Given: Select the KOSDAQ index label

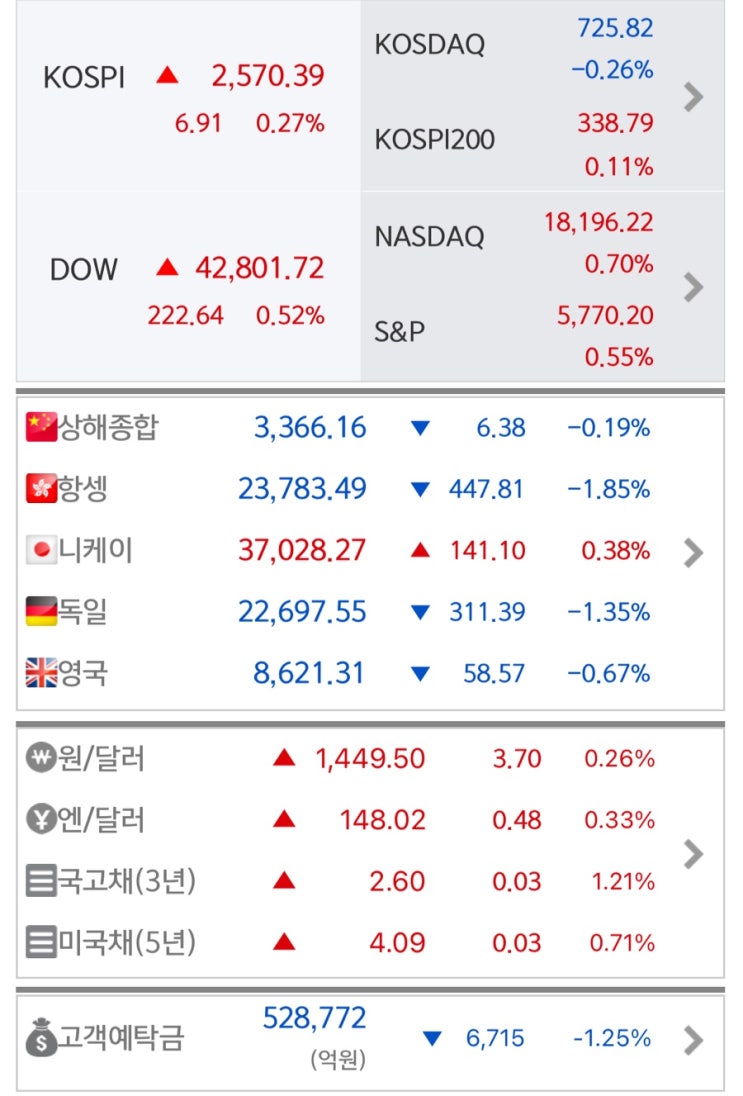Looking at the screenshot, I should pos(428,45).
